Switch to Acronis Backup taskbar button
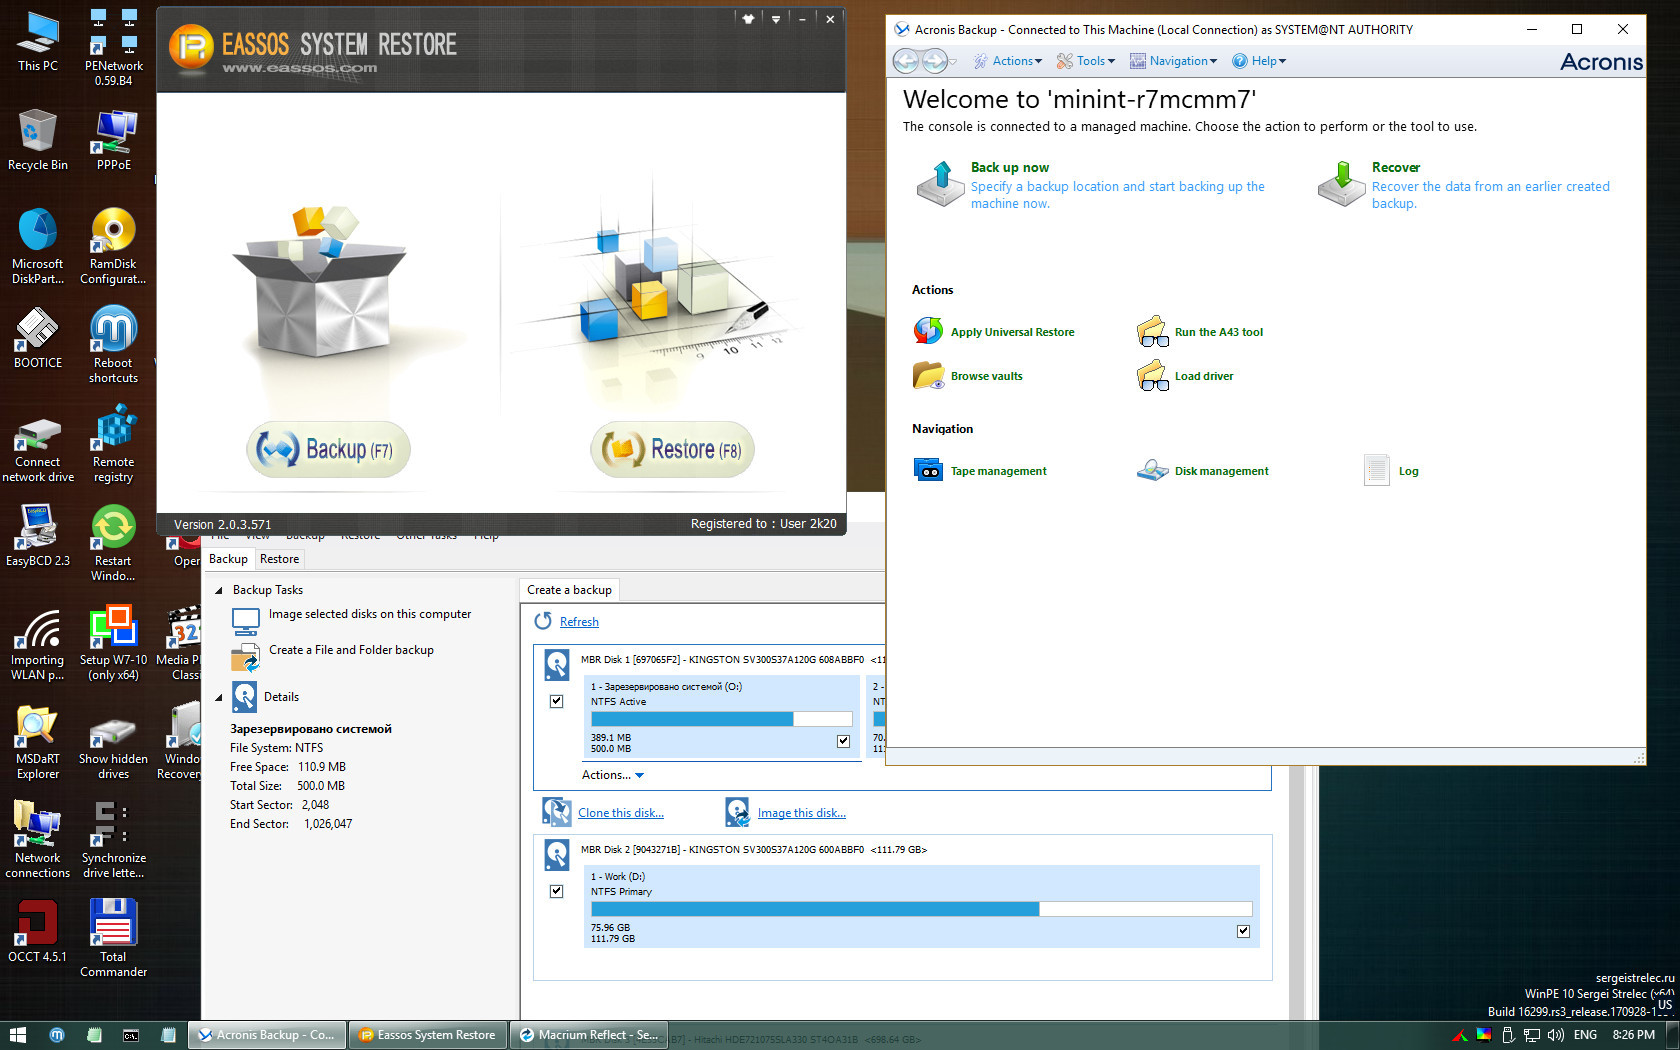This screenshot has width=1680, height=1050. pos(269,1035)
